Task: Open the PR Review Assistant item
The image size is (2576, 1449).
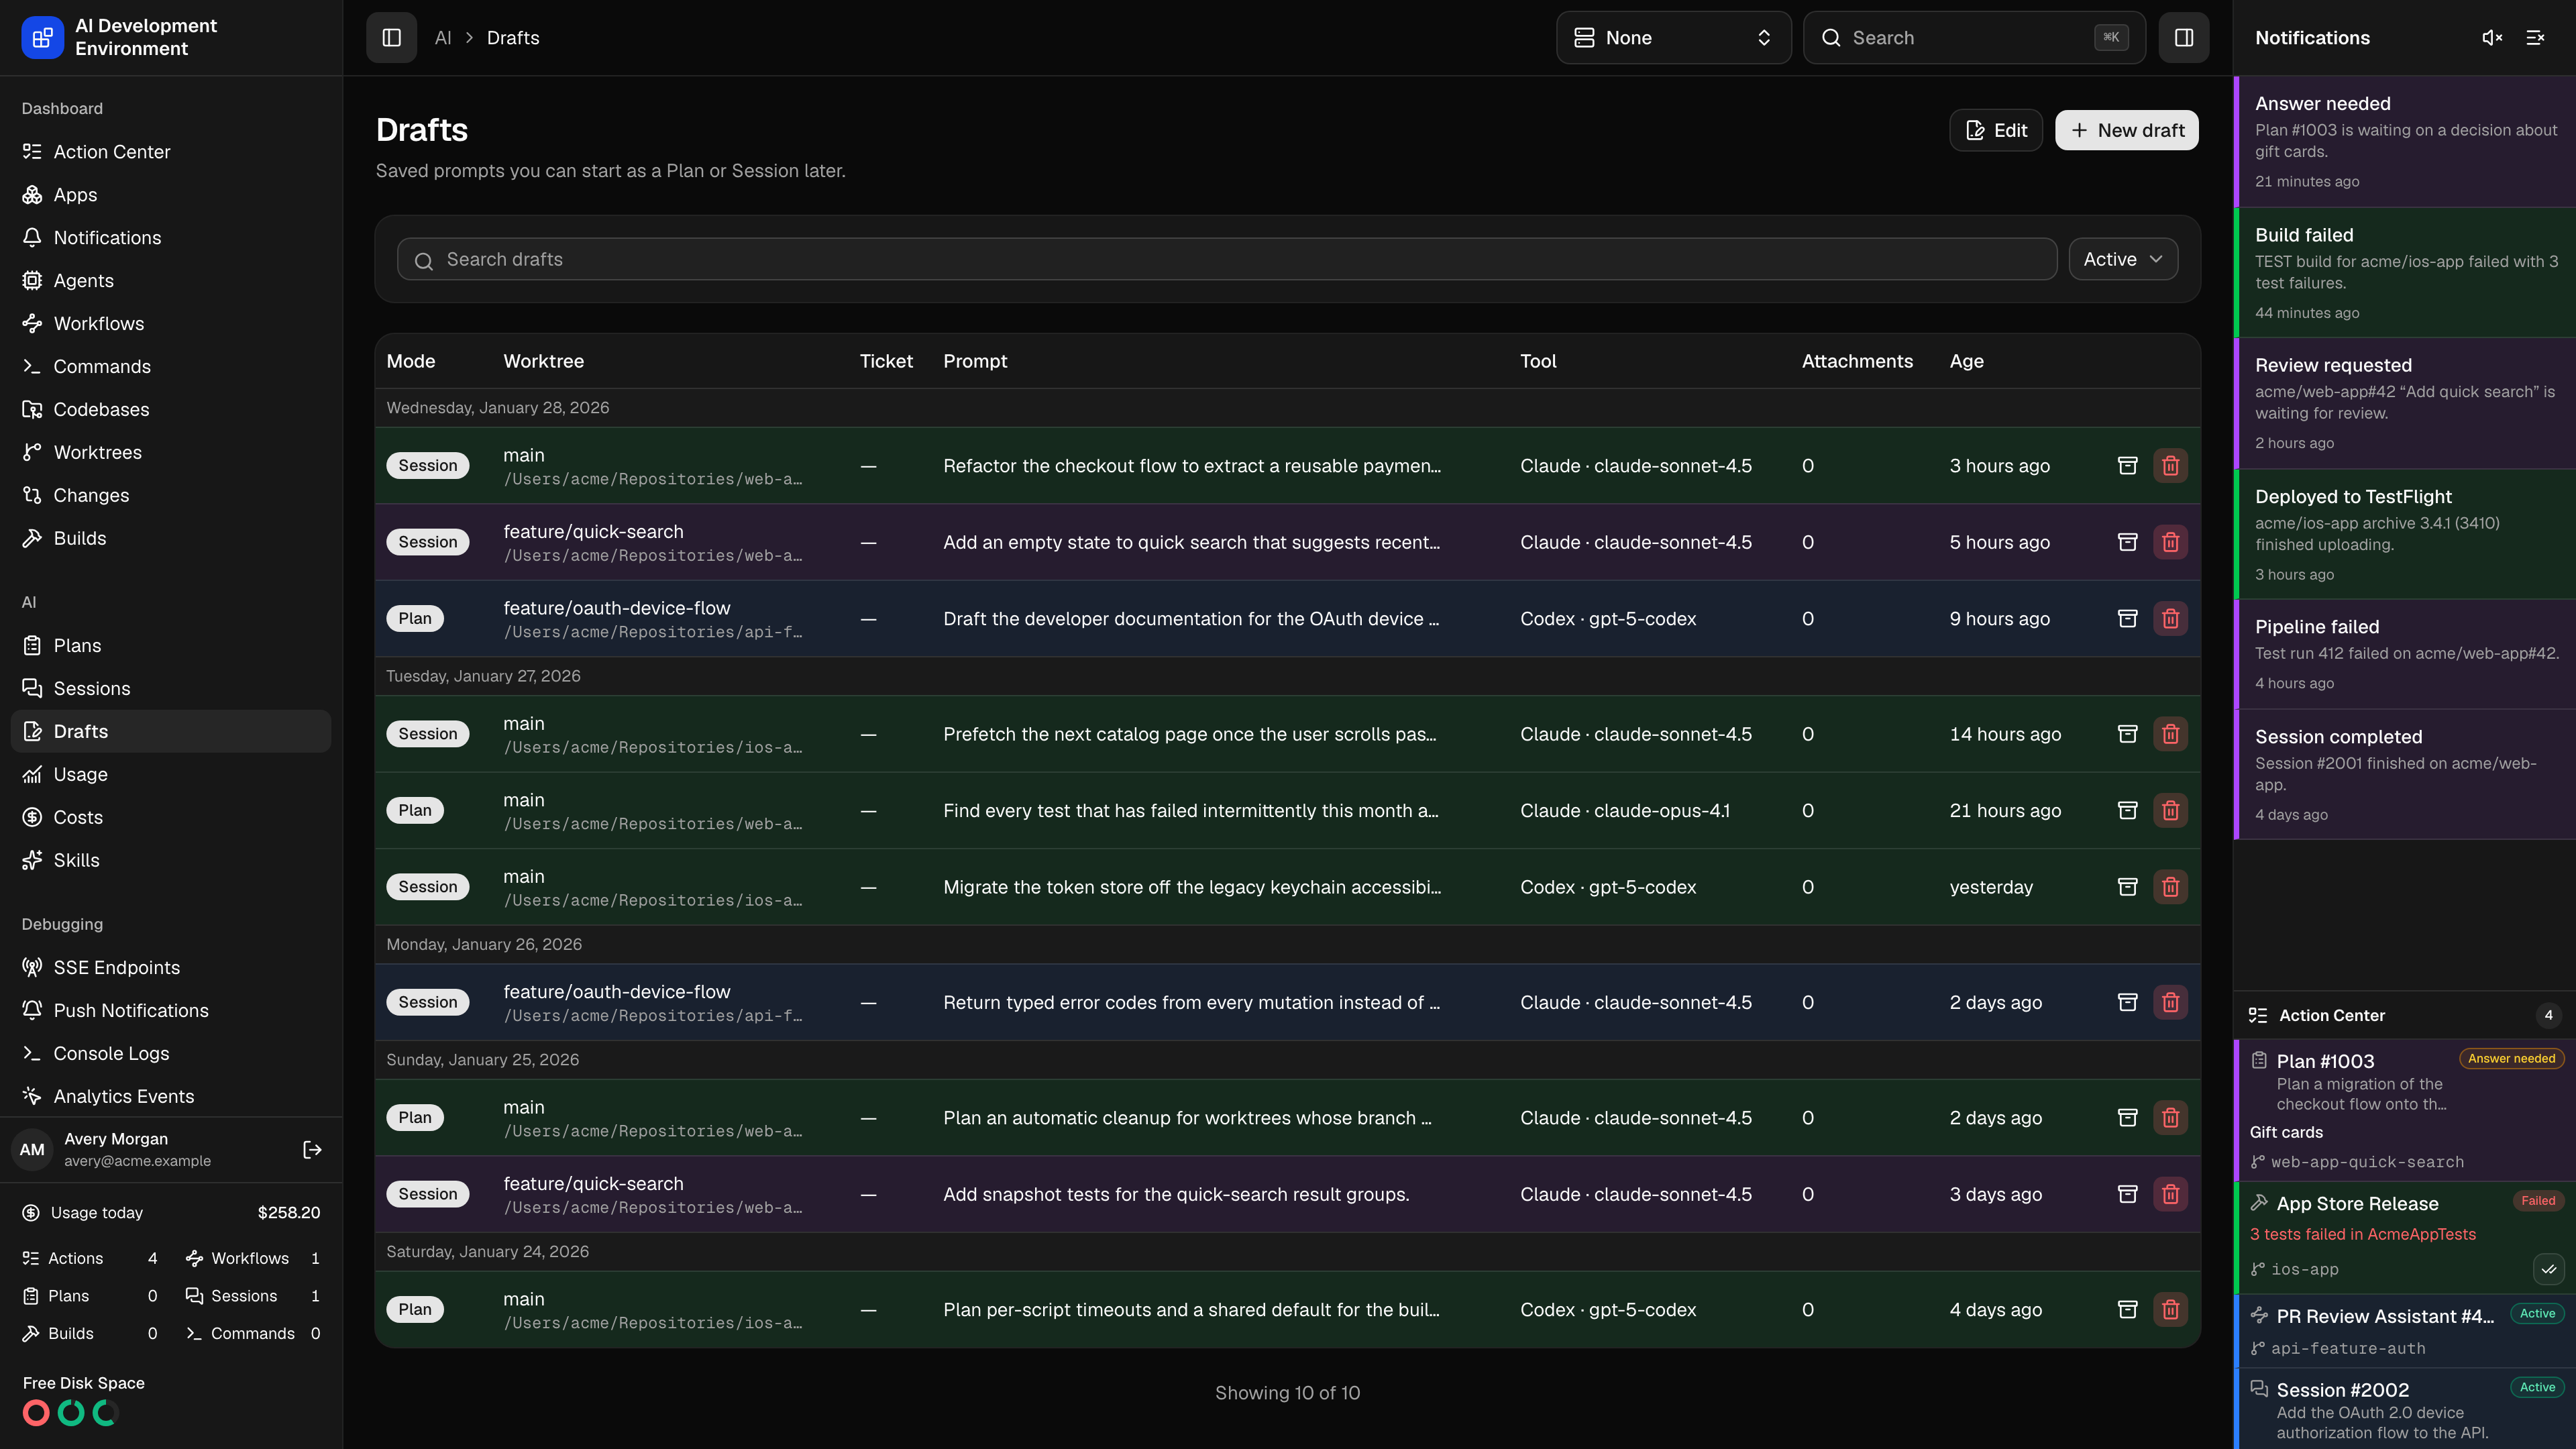Action: (x=2404, y=1332)
